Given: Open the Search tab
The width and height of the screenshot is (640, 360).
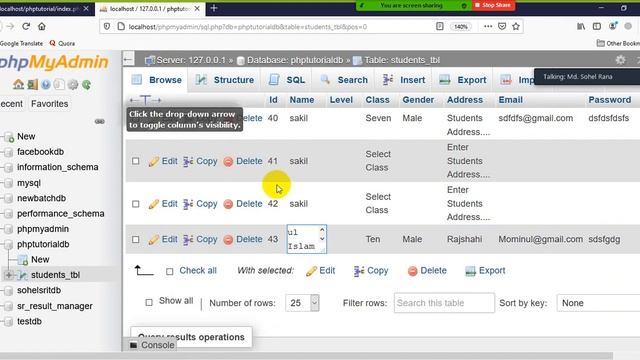Looking at the screenshot, I should pyautogui.click(x=344, y=80).
